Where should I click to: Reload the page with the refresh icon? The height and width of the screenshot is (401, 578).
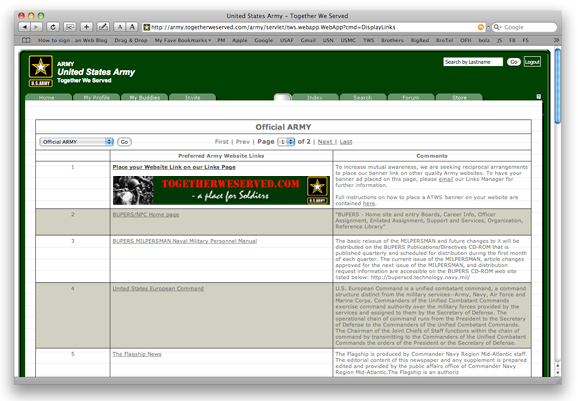(x=53, y=27)
